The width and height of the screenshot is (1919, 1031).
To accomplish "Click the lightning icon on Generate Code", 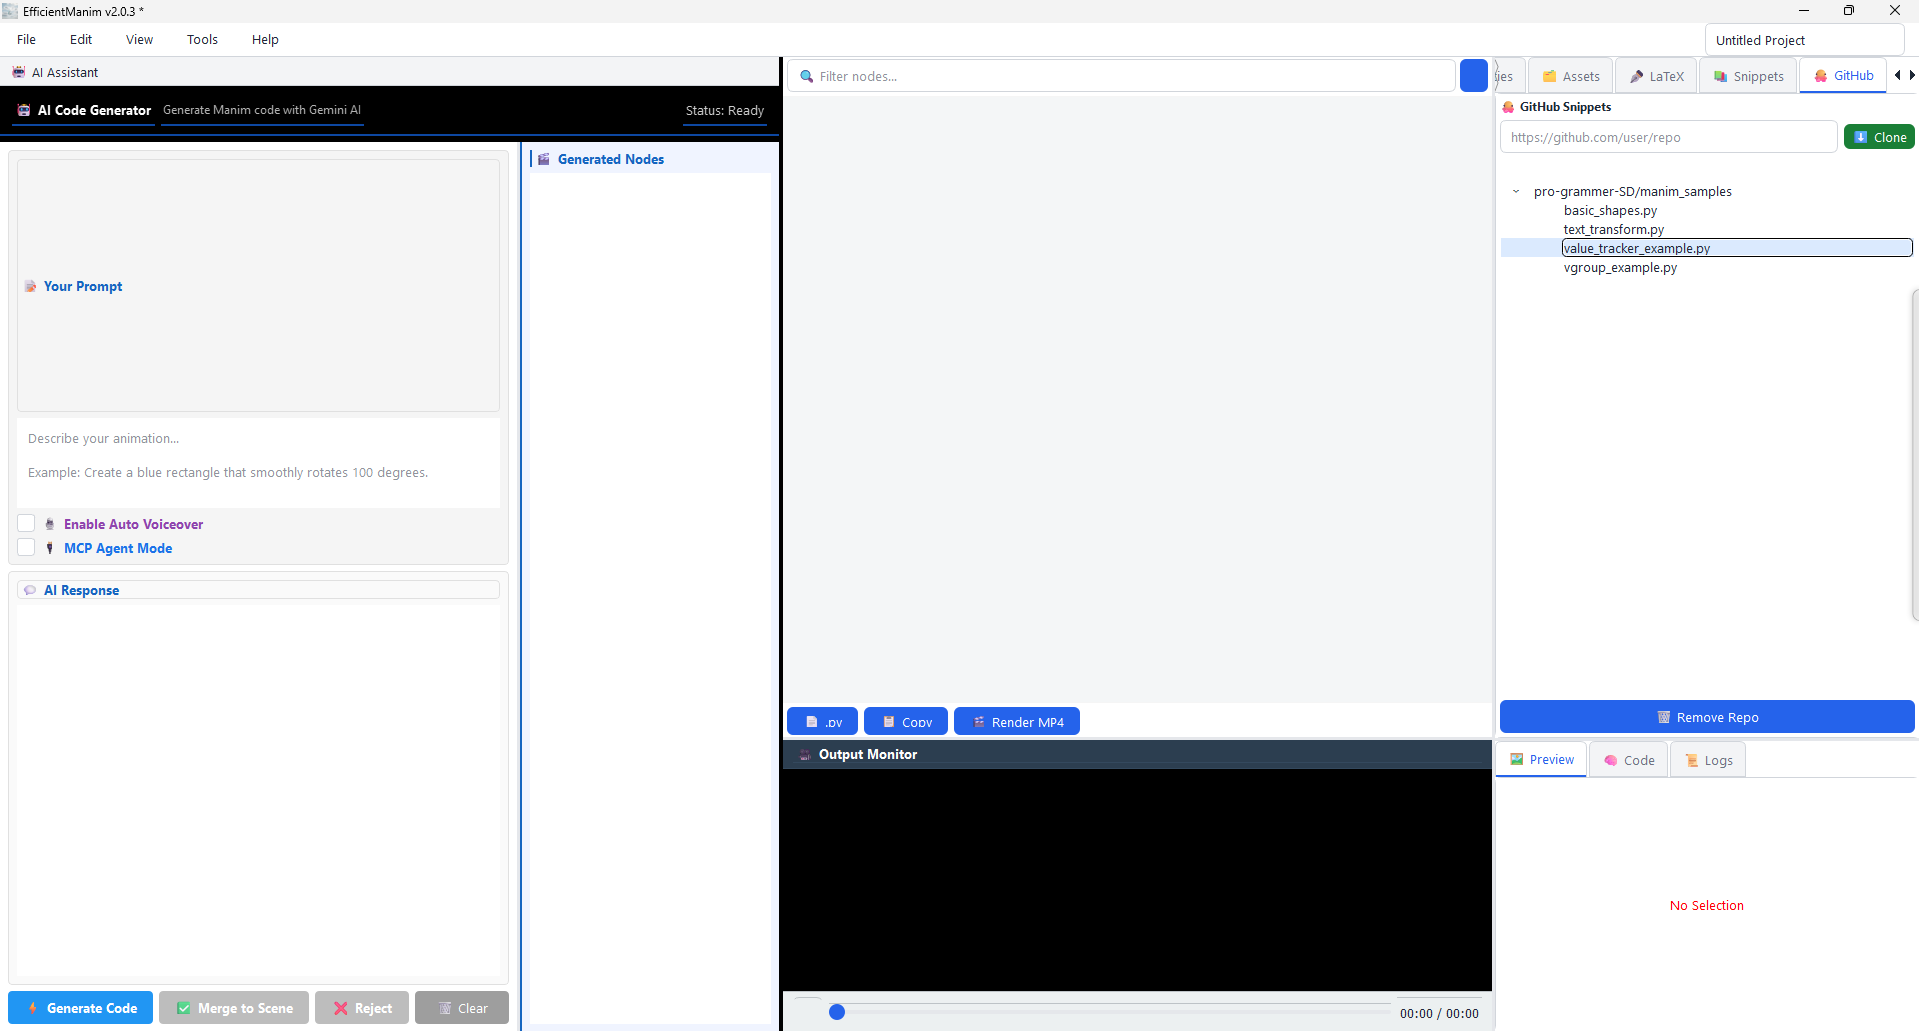I will 33,1008.
